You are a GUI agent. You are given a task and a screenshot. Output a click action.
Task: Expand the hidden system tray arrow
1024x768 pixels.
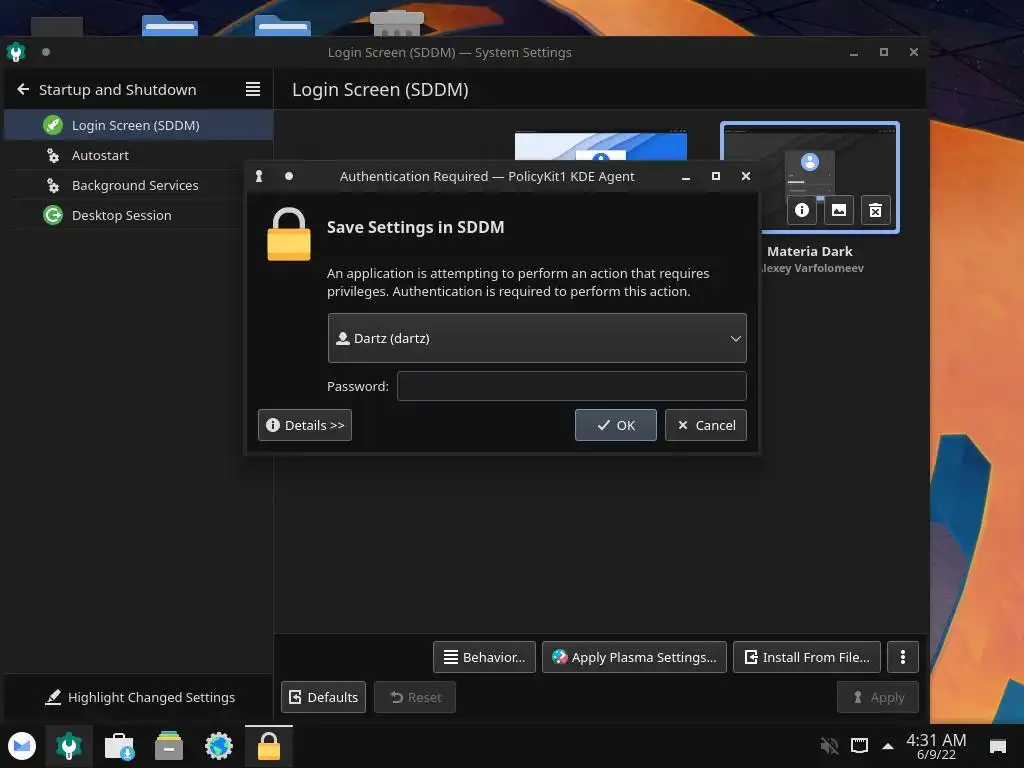(888, 746)
